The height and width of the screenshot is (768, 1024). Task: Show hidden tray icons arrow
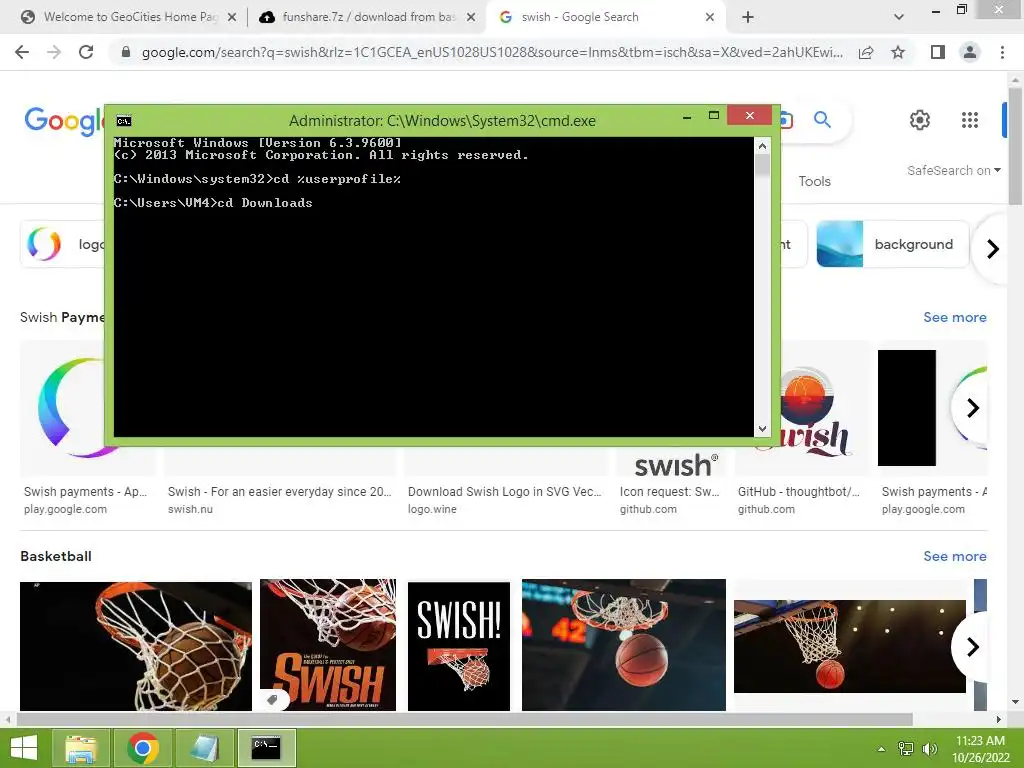882,749
